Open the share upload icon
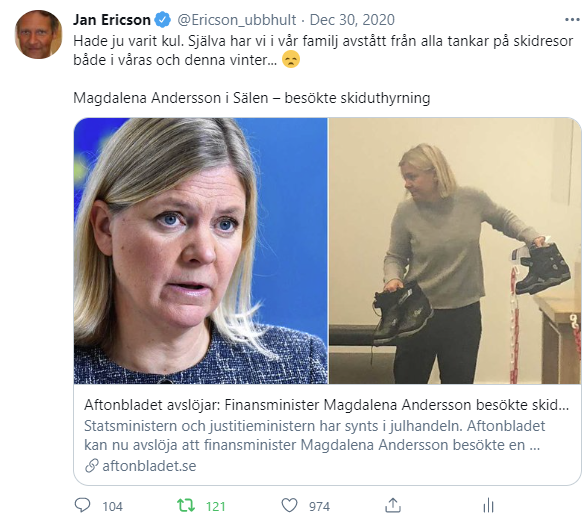Viewport: 588px width, 525px height. (x=393, y=506)
